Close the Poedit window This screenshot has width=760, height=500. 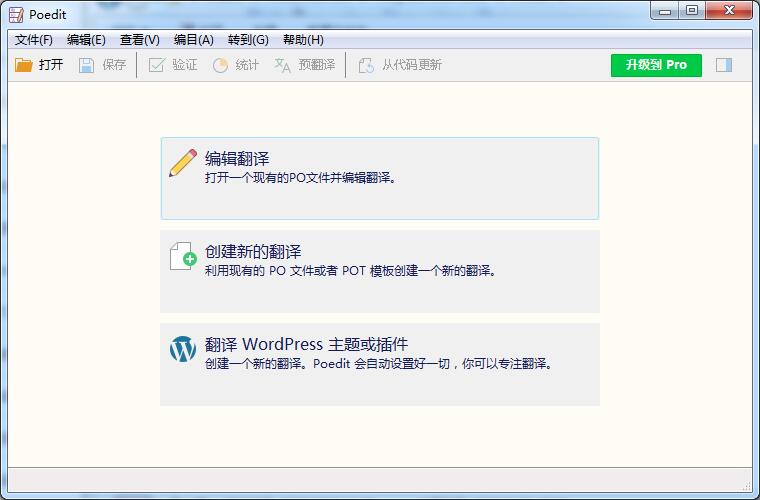[729, 11]
